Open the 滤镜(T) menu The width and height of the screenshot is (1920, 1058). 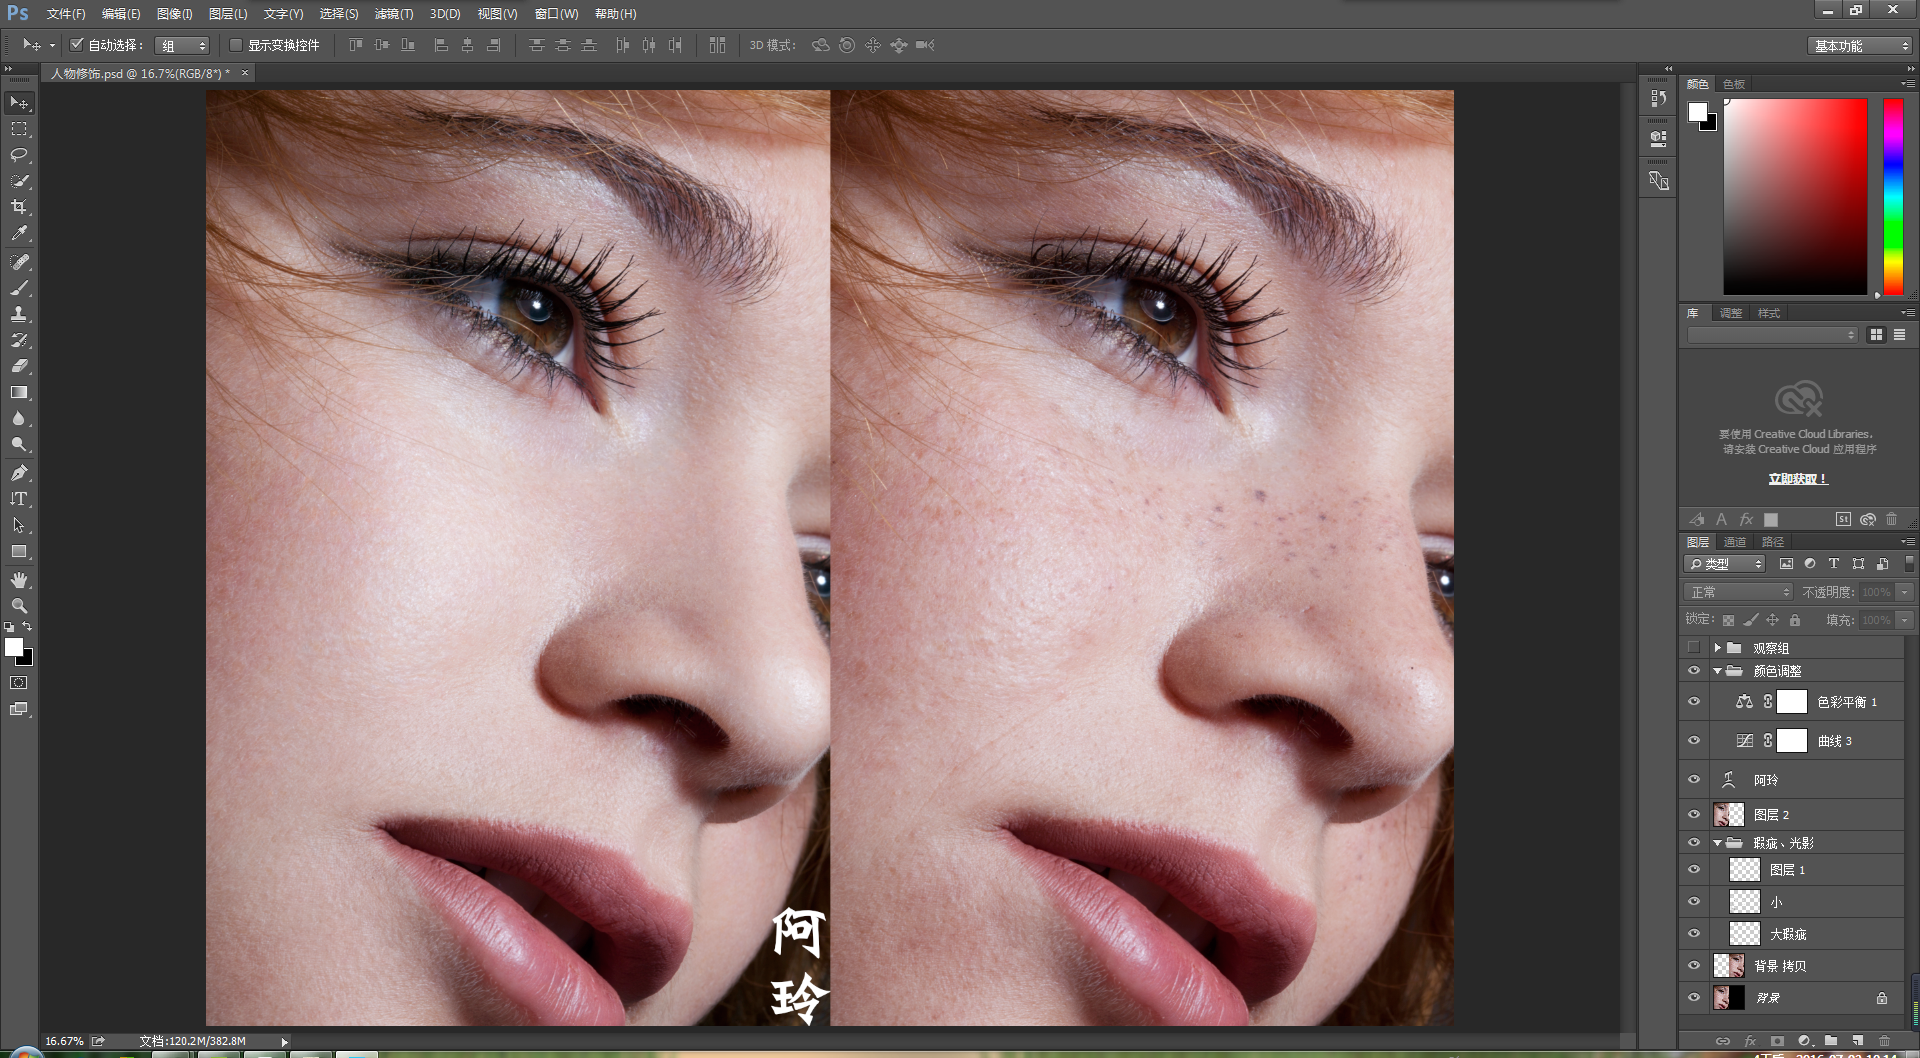[393, 14]
